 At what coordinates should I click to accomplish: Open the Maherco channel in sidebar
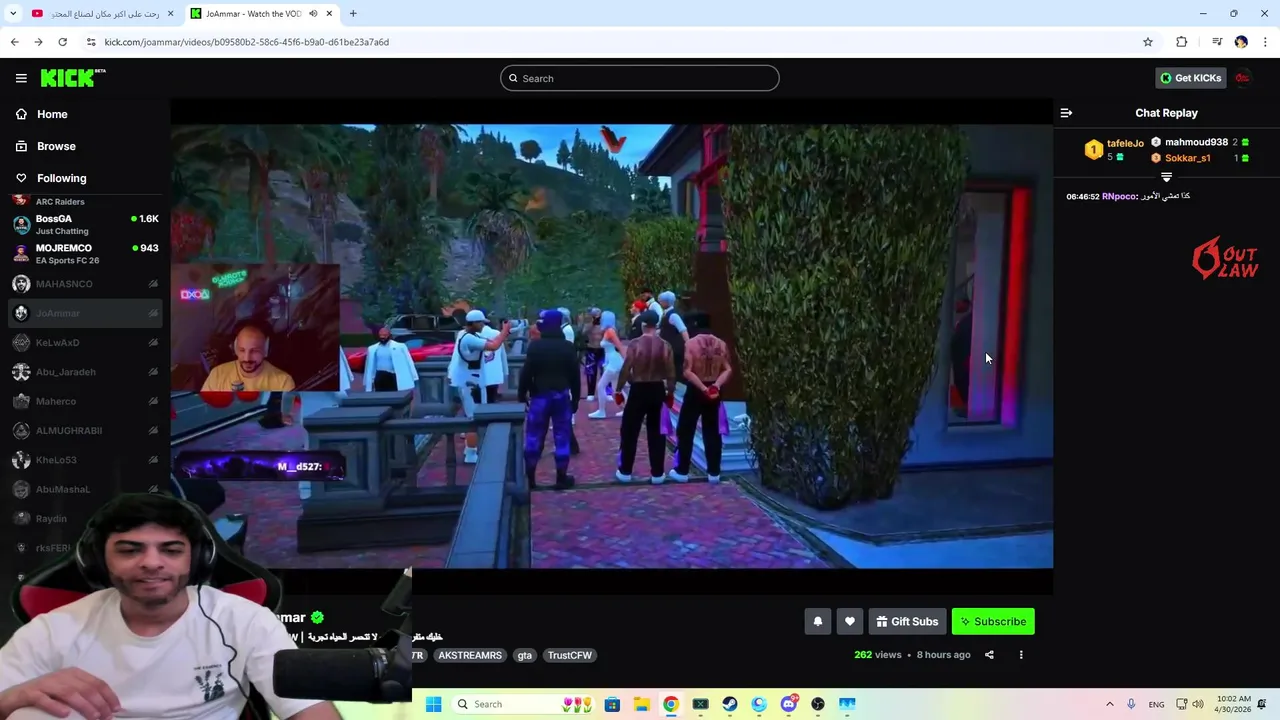(85, 401)
